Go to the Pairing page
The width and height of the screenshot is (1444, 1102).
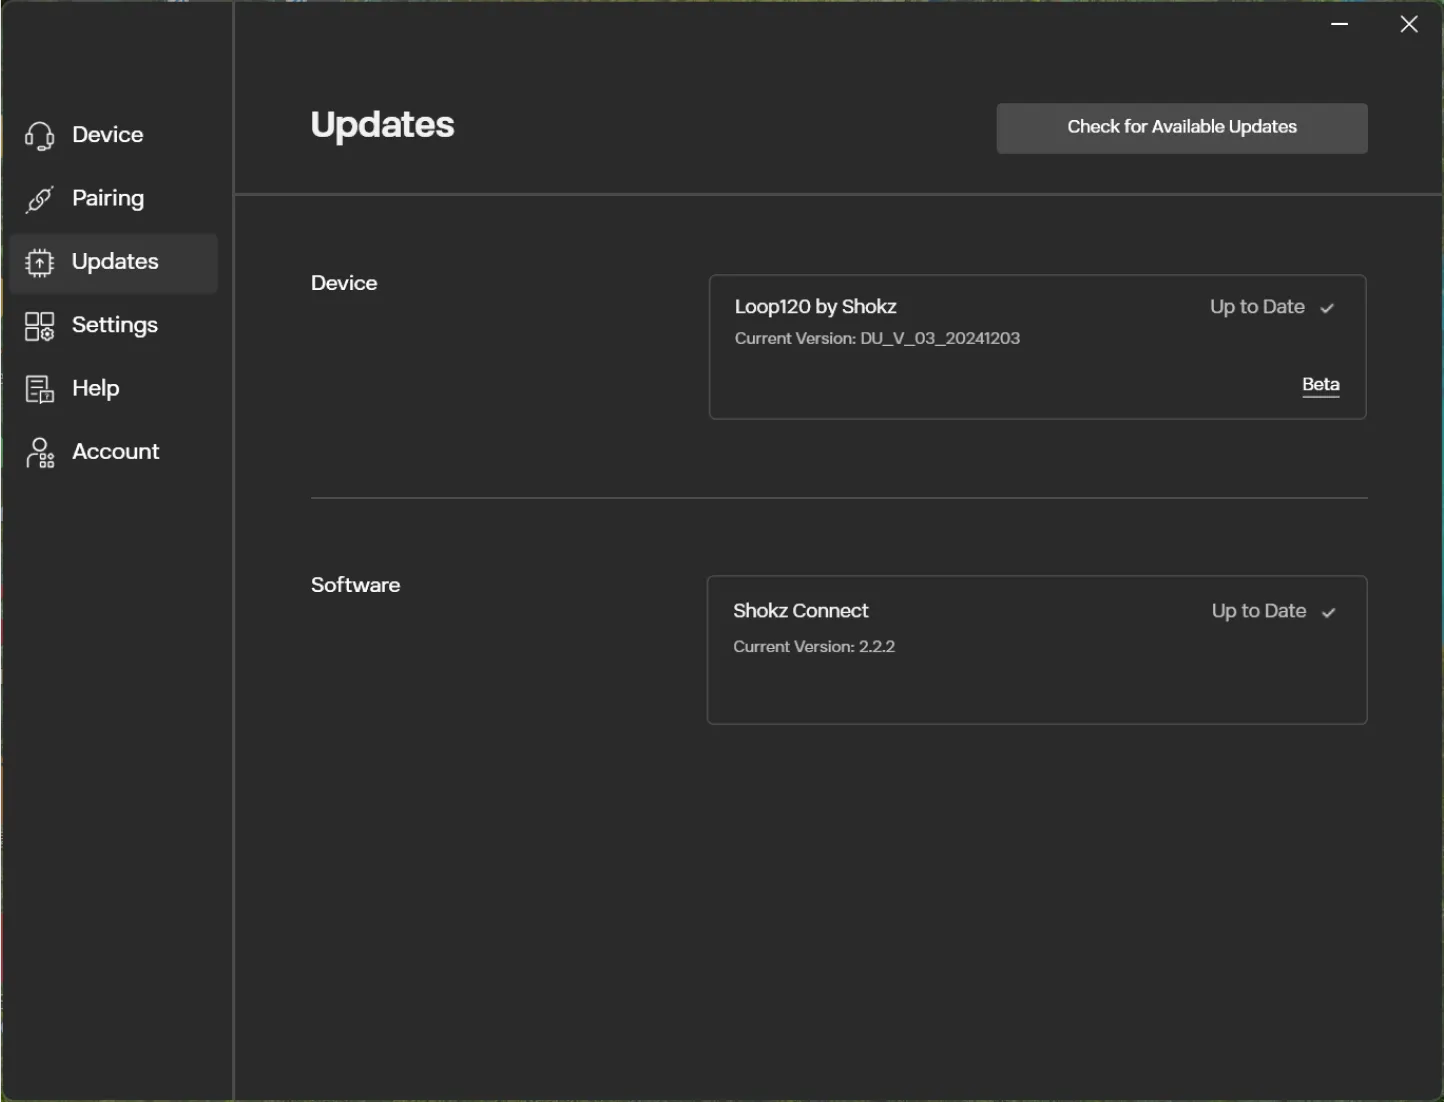pyautogui.click(x=114, y=199)
